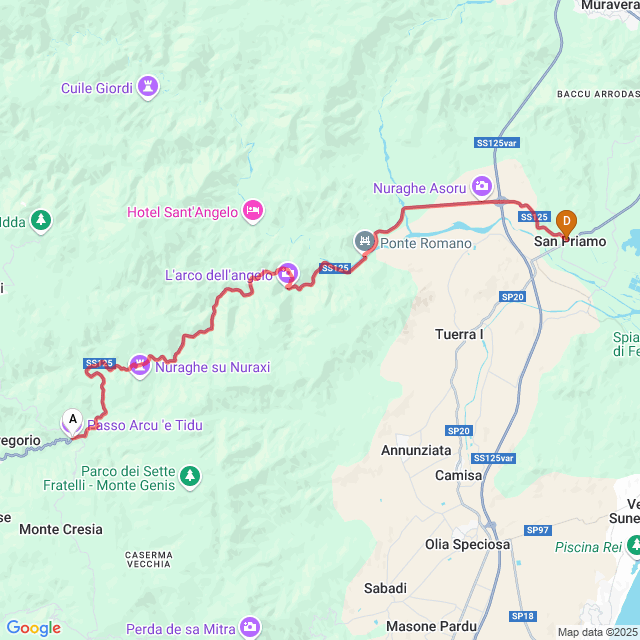Click the Parco dei Sette Fratelli tree icon
This screenshot has width=640, height=640.
coord(190,477)
